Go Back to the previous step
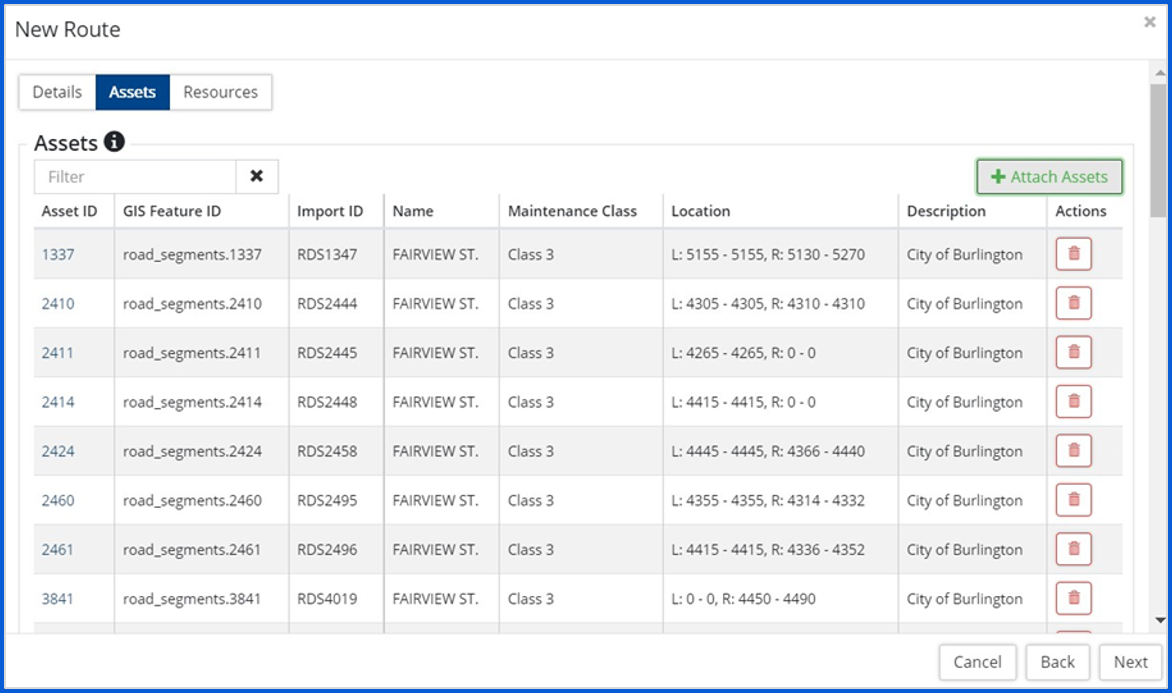 click(1057, 662)
